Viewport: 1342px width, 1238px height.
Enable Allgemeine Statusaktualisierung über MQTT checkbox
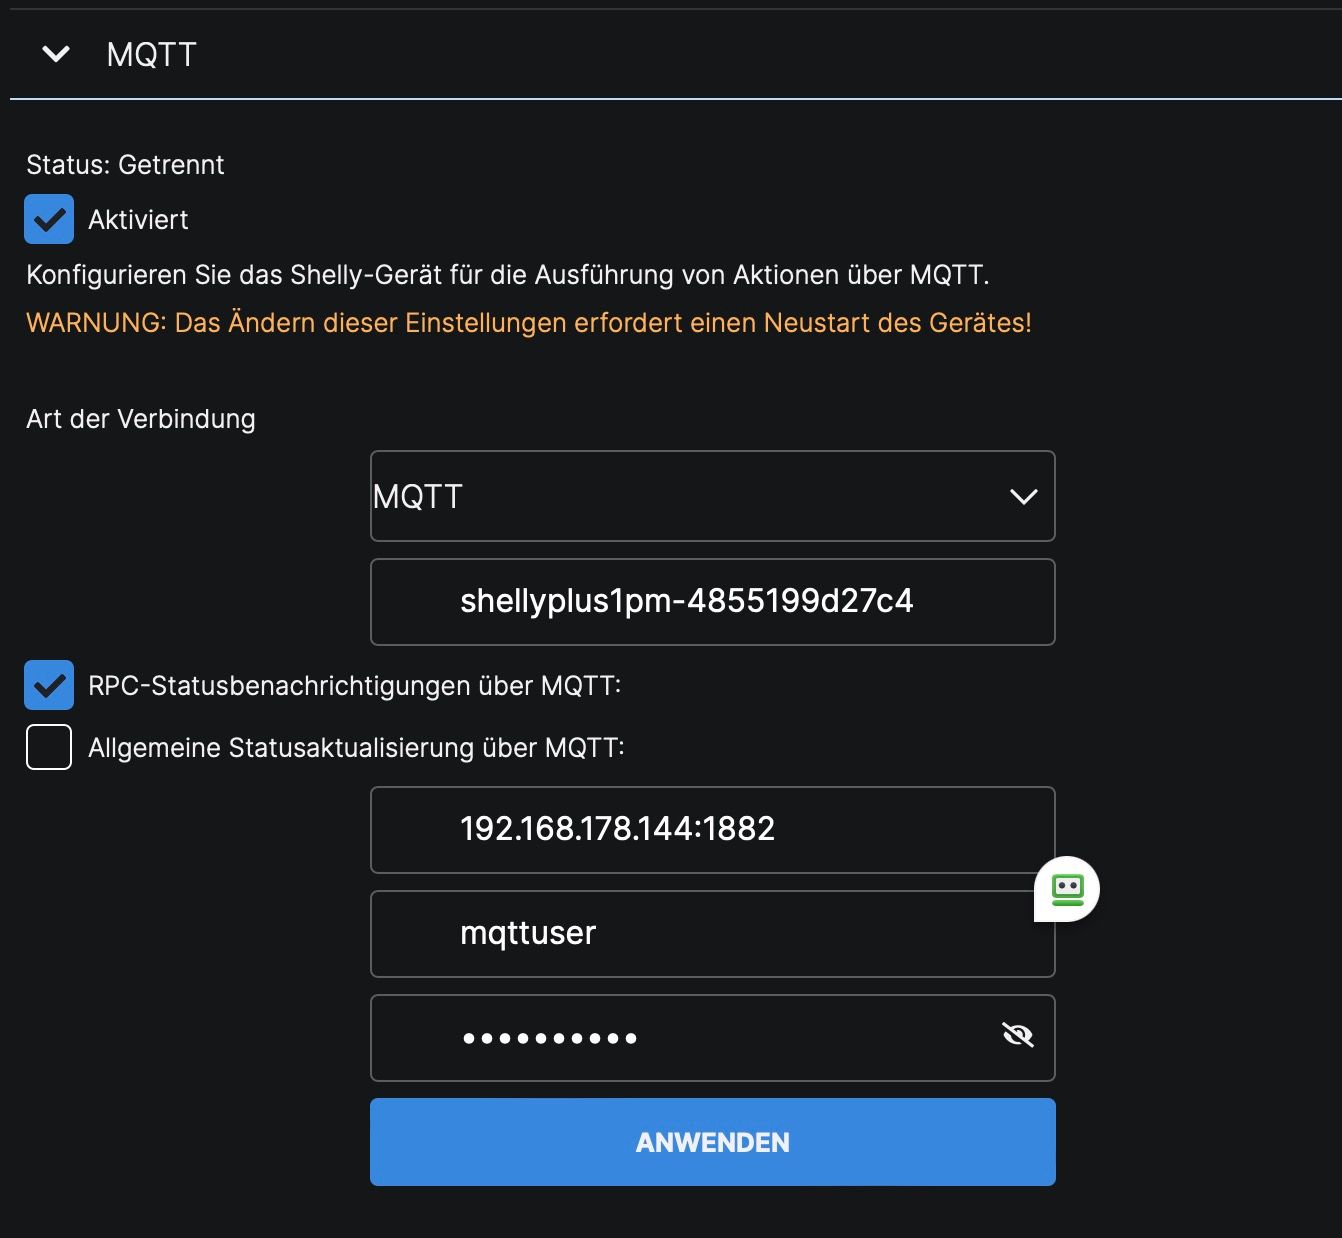coord(49,747)
